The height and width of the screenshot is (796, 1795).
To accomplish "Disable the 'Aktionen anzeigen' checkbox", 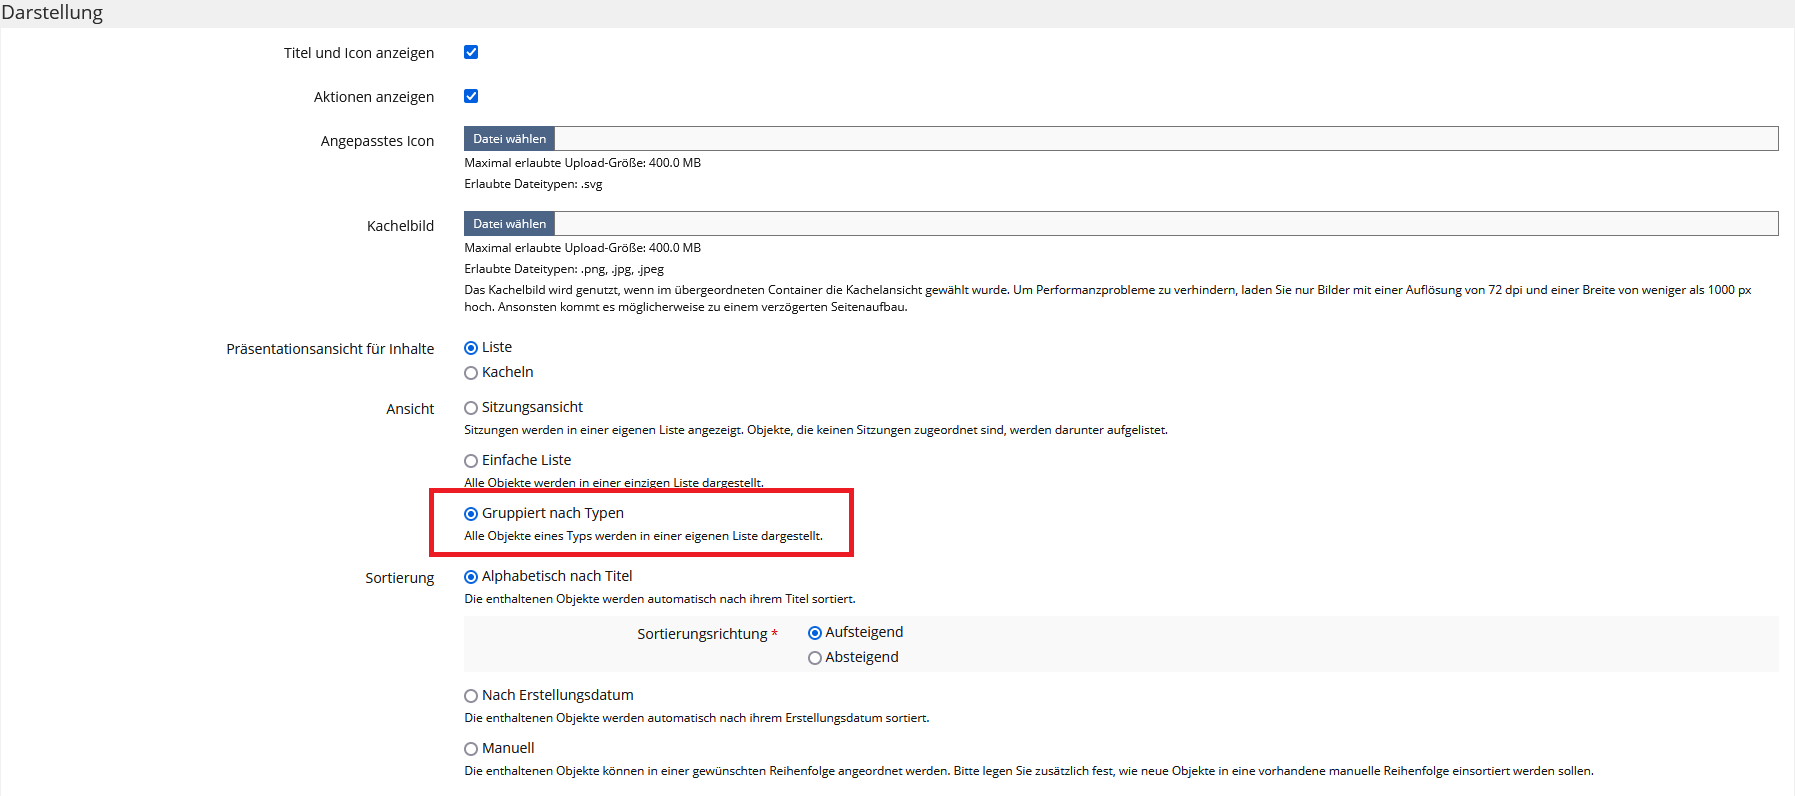I will (471, 96).
